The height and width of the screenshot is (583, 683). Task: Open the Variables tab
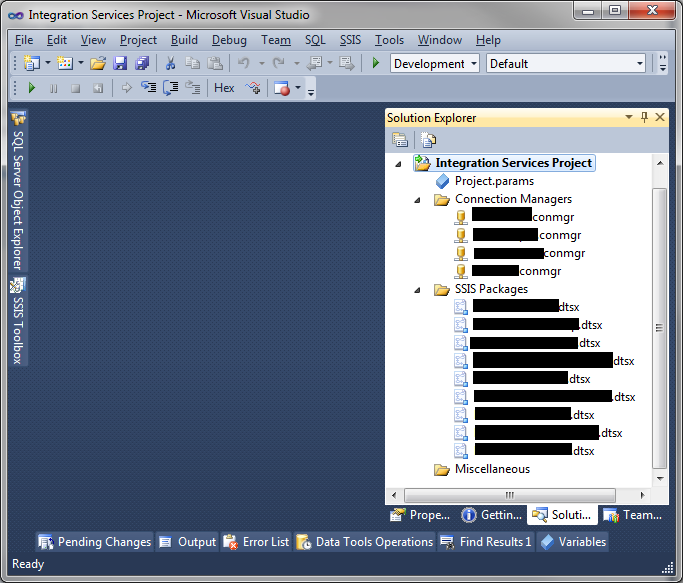[x=573, y=542]
